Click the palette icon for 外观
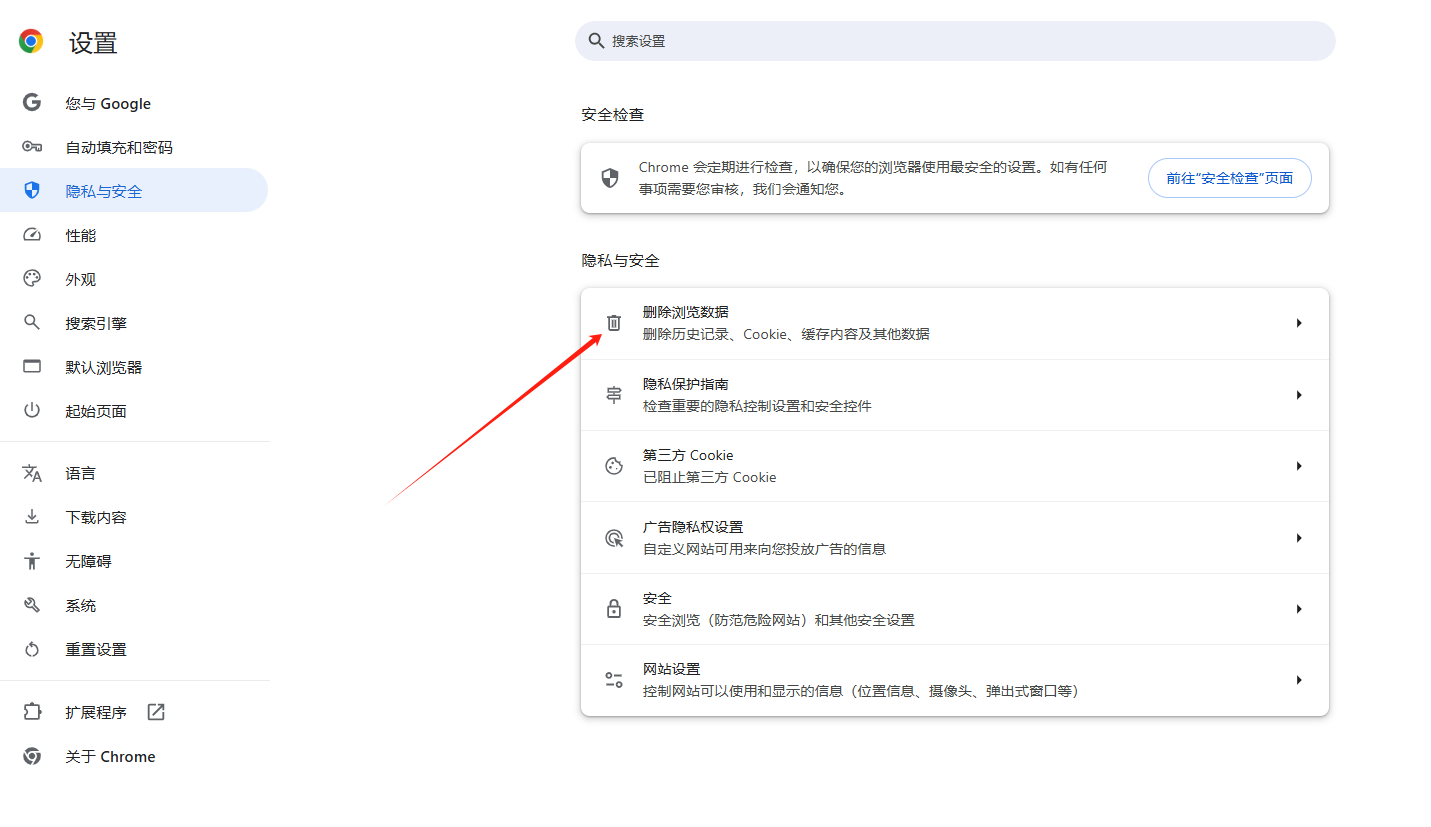The image size is (1431, 827). pos(32,279)
